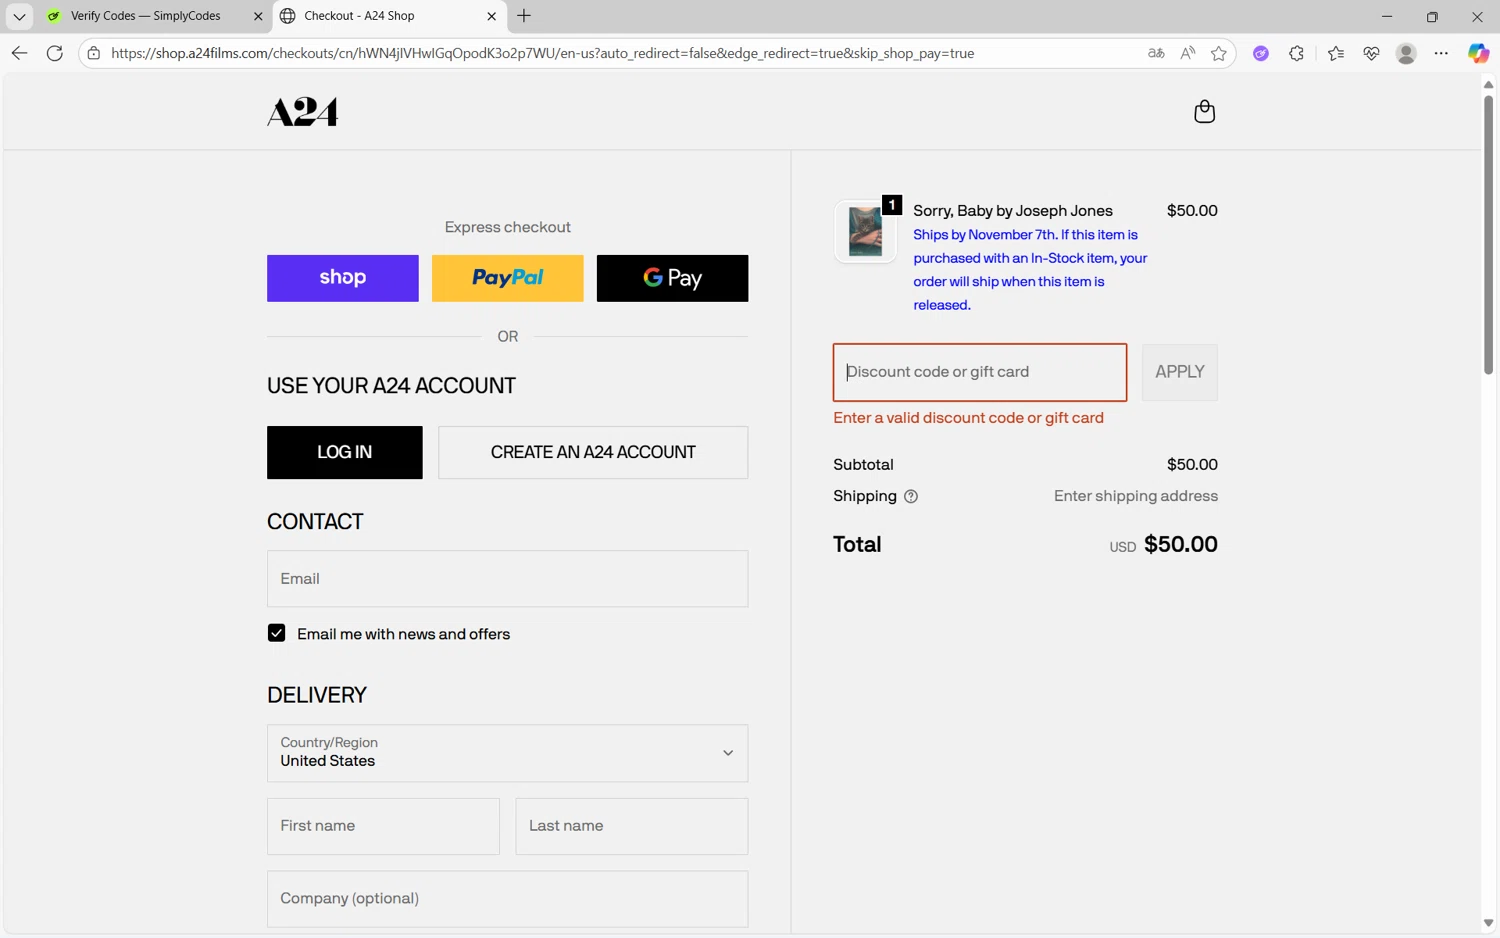Click the A24 logo
1500x938 pixels.
[302, 112]
